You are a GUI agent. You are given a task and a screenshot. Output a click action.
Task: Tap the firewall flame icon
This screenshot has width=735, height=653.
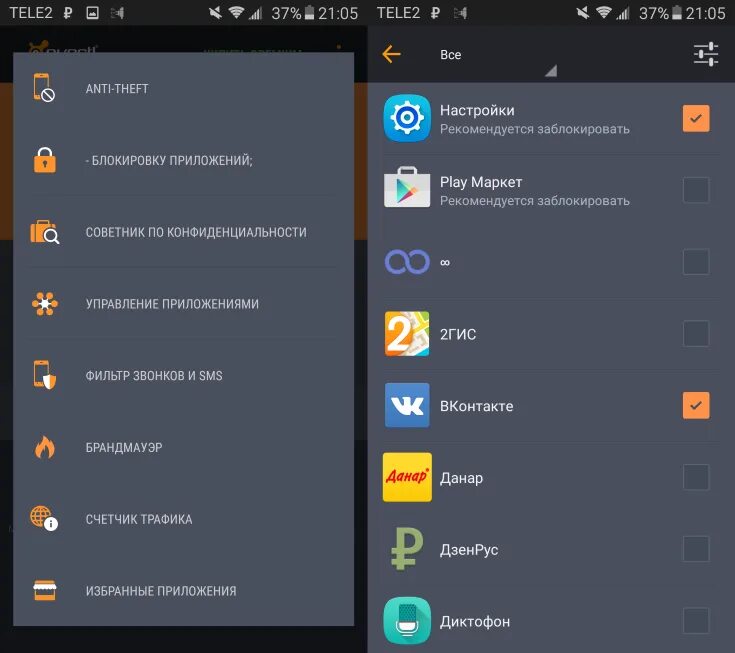45,447
